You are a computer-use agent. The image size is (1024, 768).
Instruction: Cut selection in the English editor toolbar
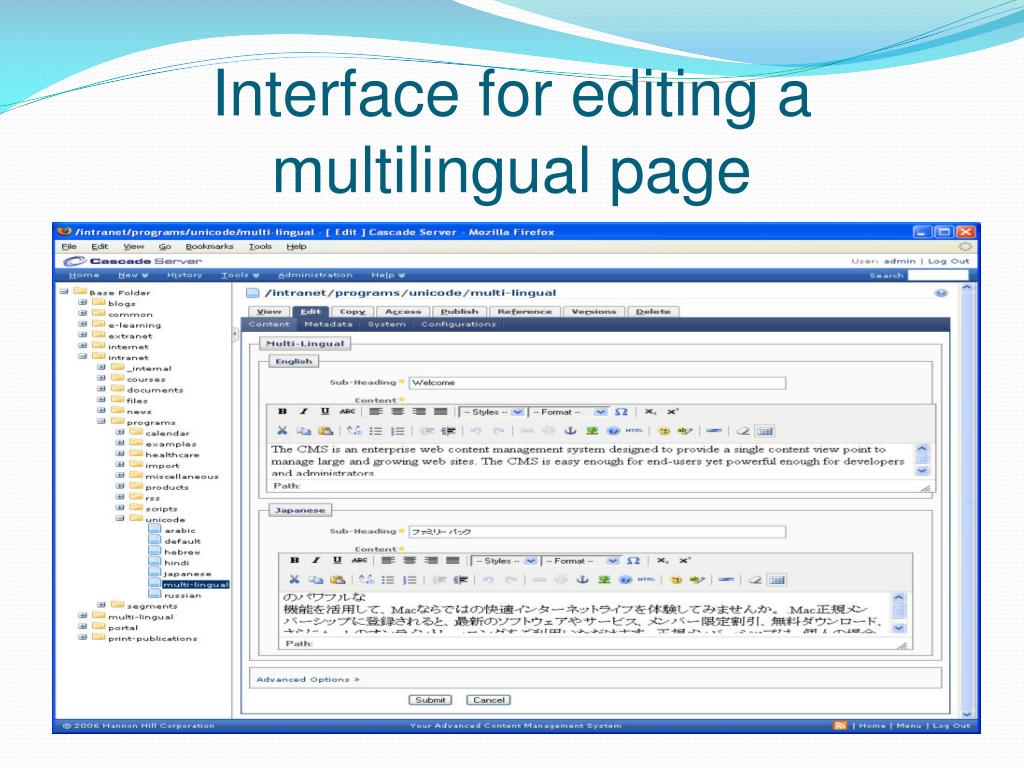pos(282,431)
